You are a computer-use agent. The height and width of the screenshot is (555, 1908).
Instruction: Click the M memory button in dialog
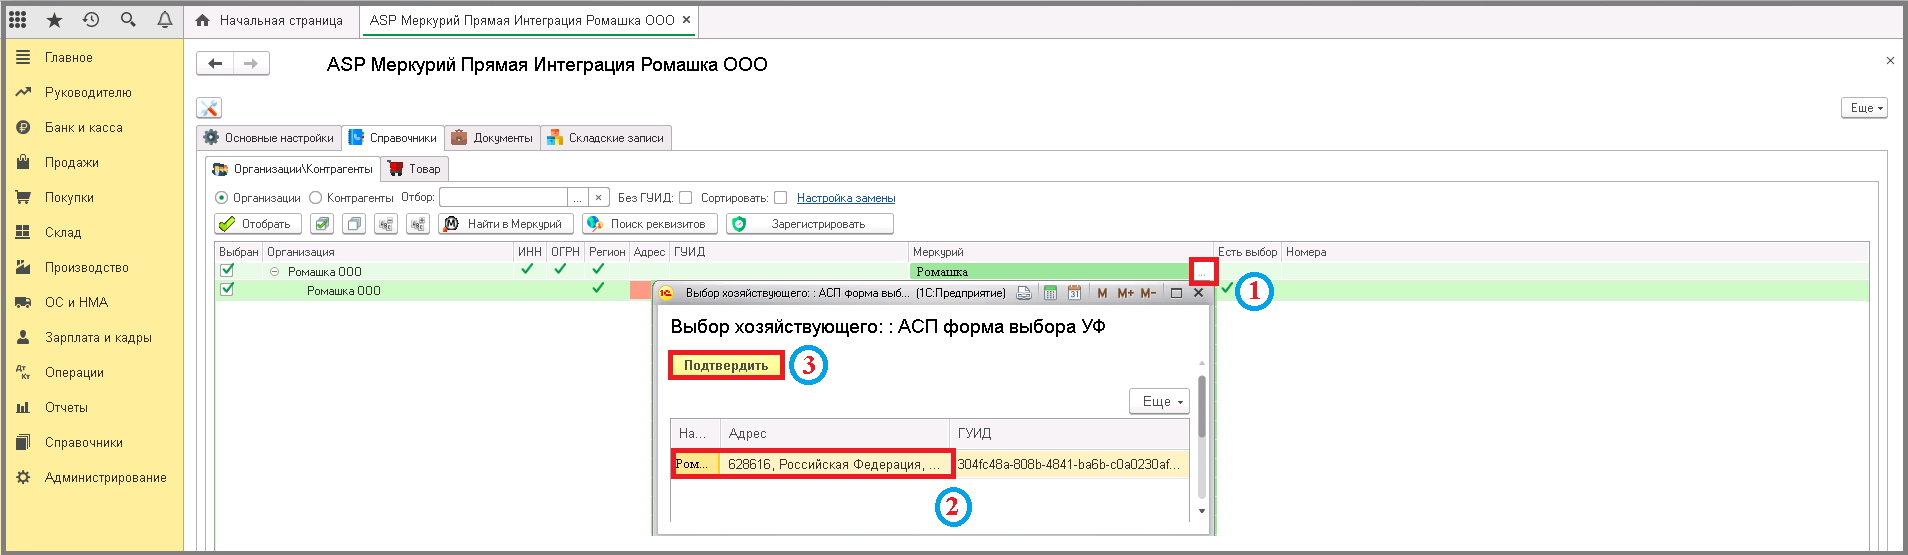coord(1102,293)
